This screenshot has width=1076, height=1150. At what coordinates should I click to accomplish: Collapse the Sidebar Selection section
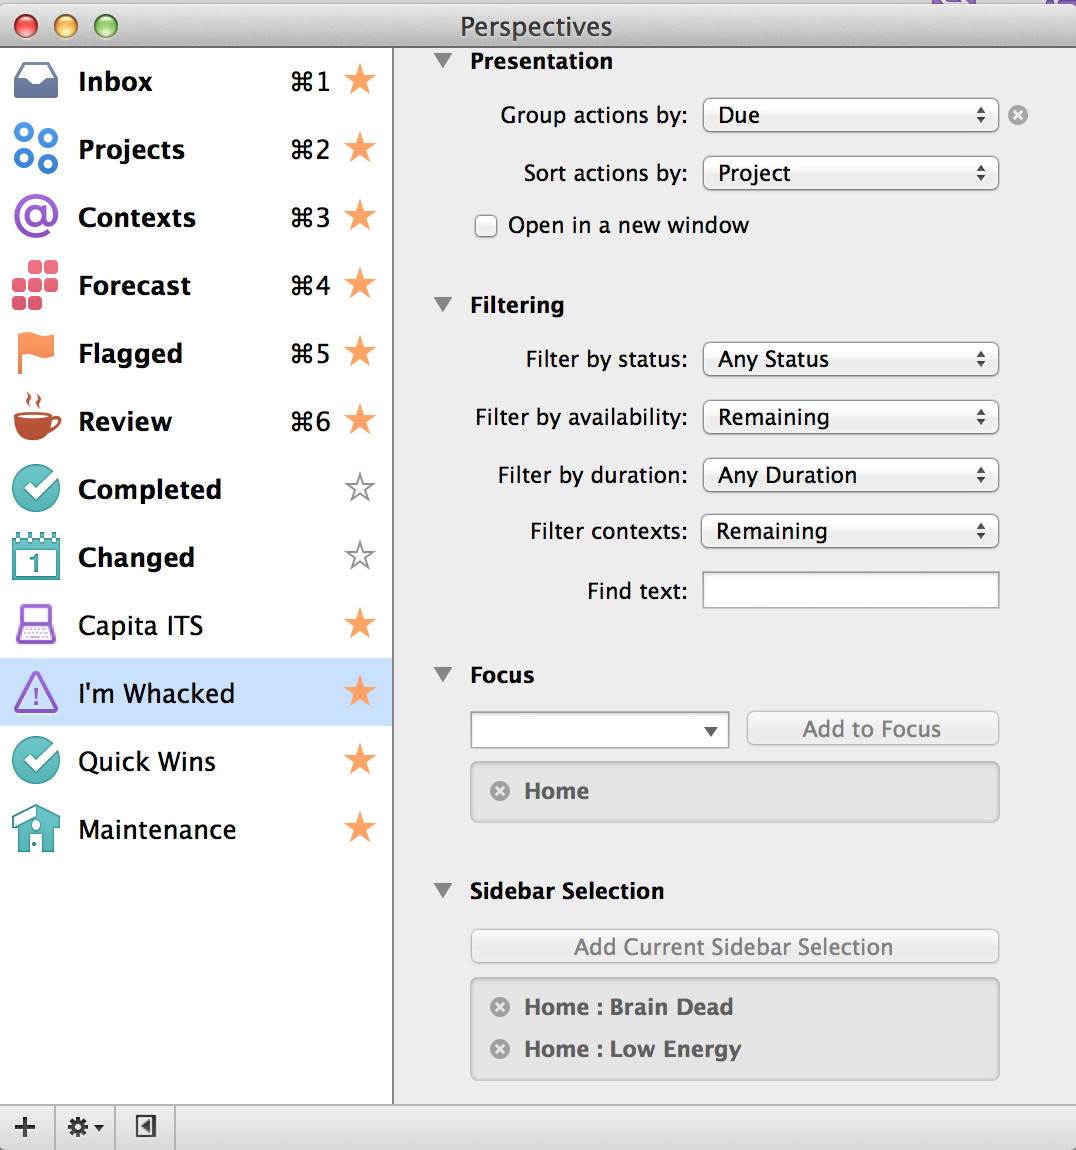(443, 890)
